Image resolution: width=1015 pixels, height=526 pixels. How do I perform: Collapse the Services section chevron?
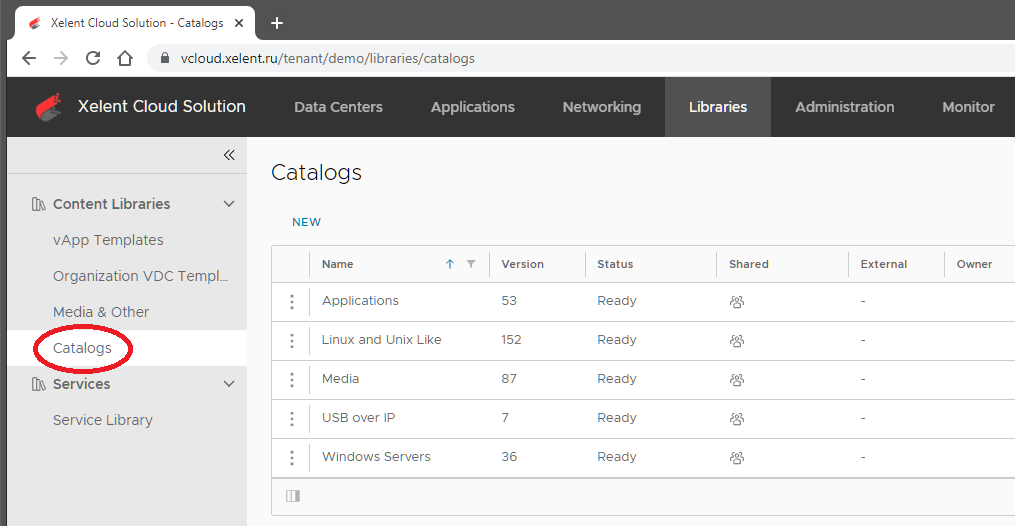pos(229,384)
